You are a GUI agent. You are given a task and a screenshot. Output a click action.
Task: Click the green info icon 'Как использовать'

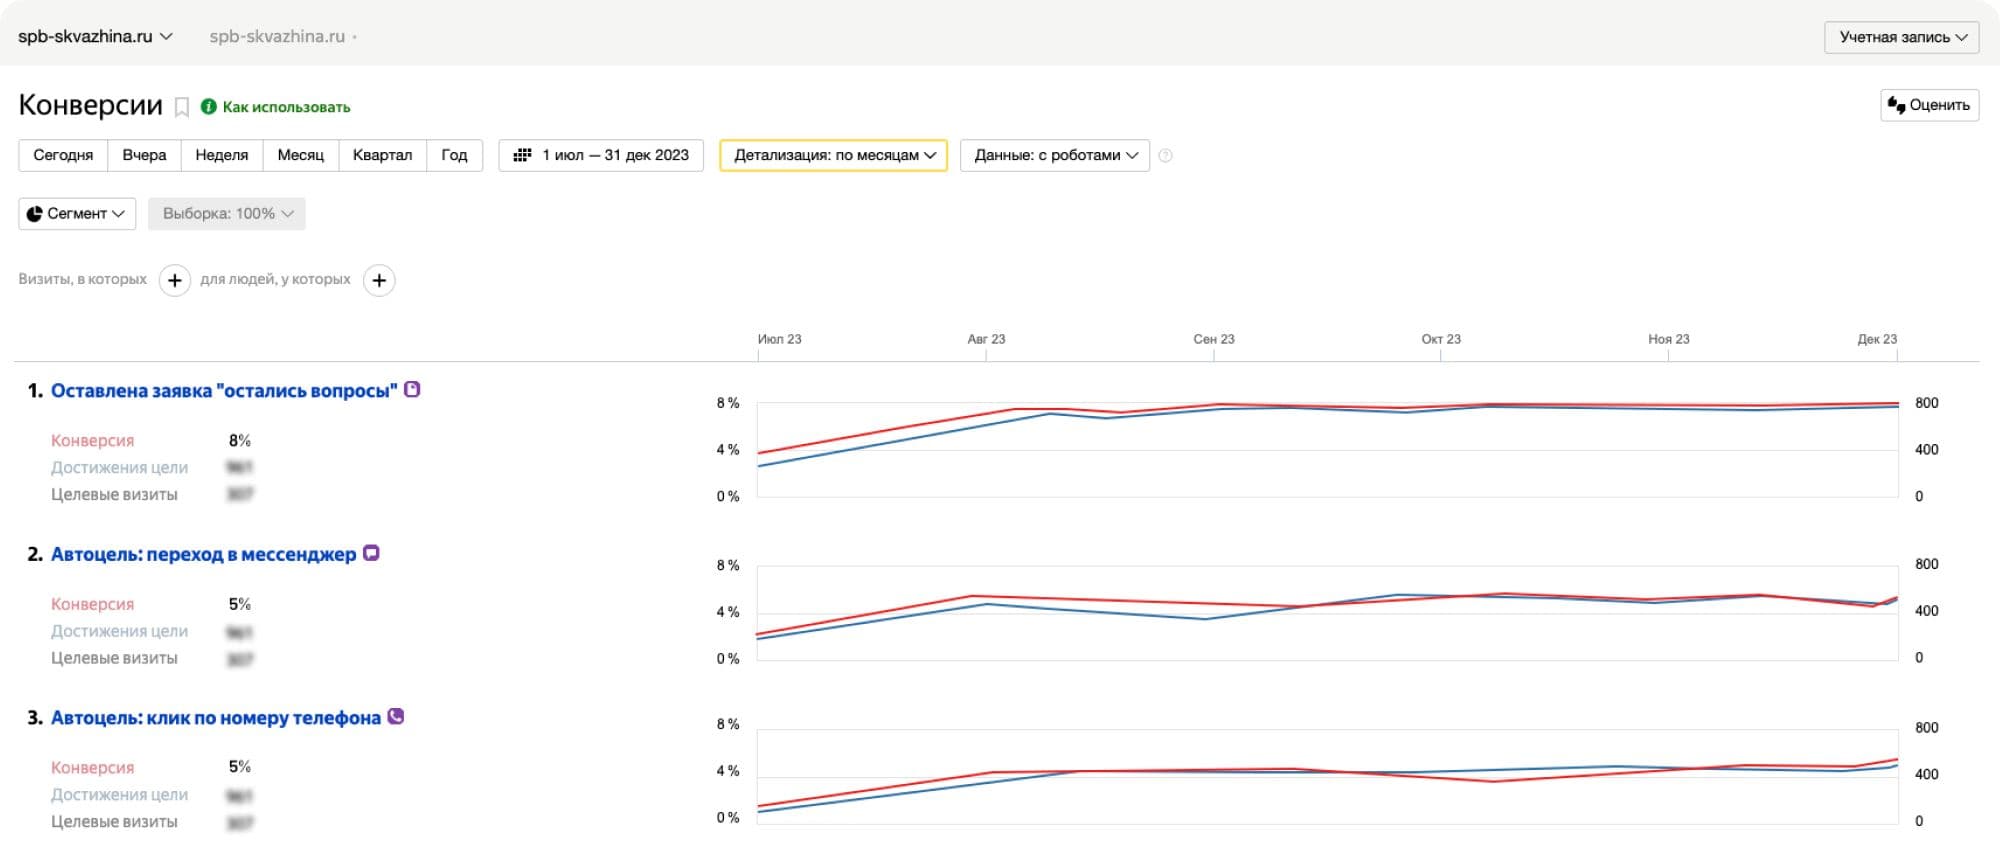tap(209, 107)
